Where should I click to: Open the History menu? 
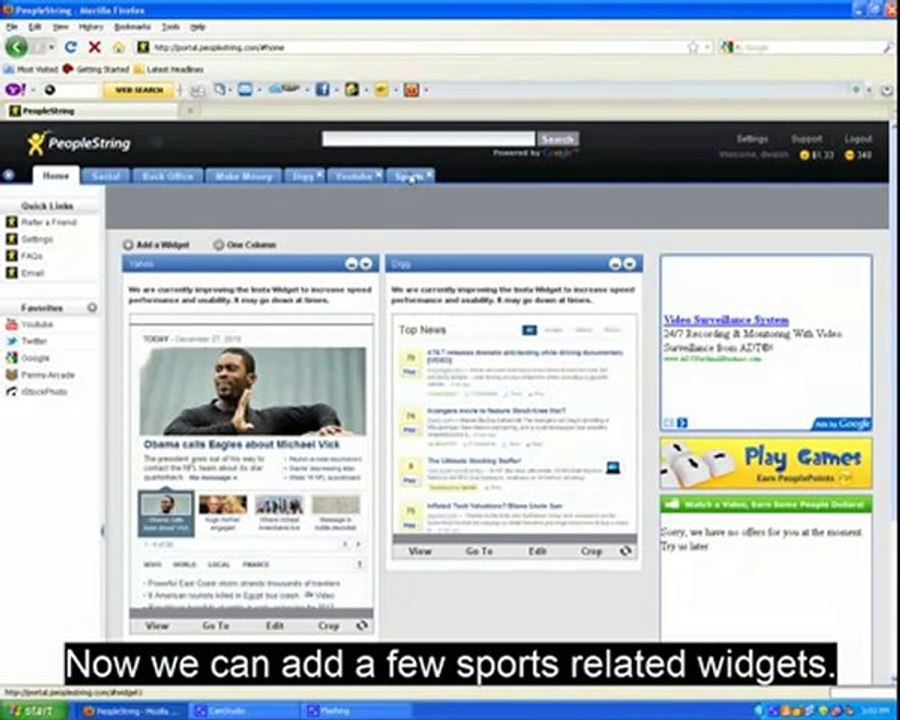click(91, 27)
